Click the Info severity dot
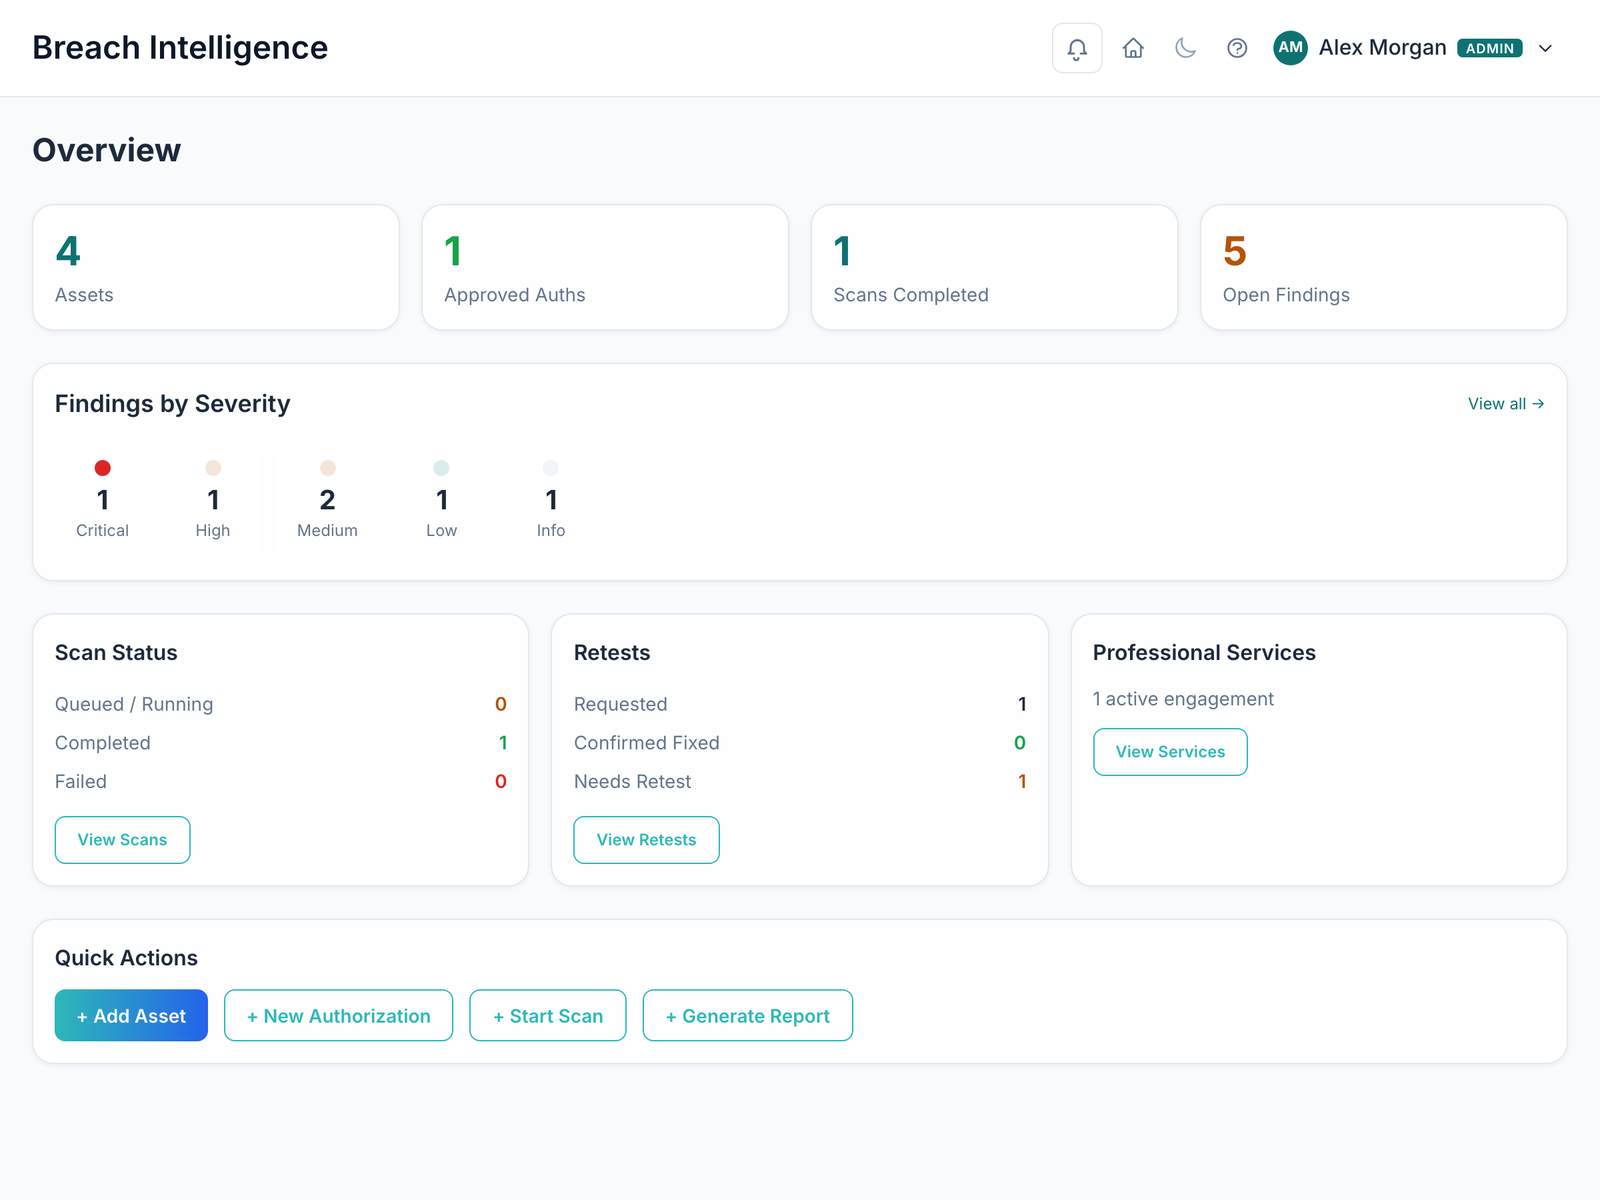 pyautogui.click(x=551, y=468)
